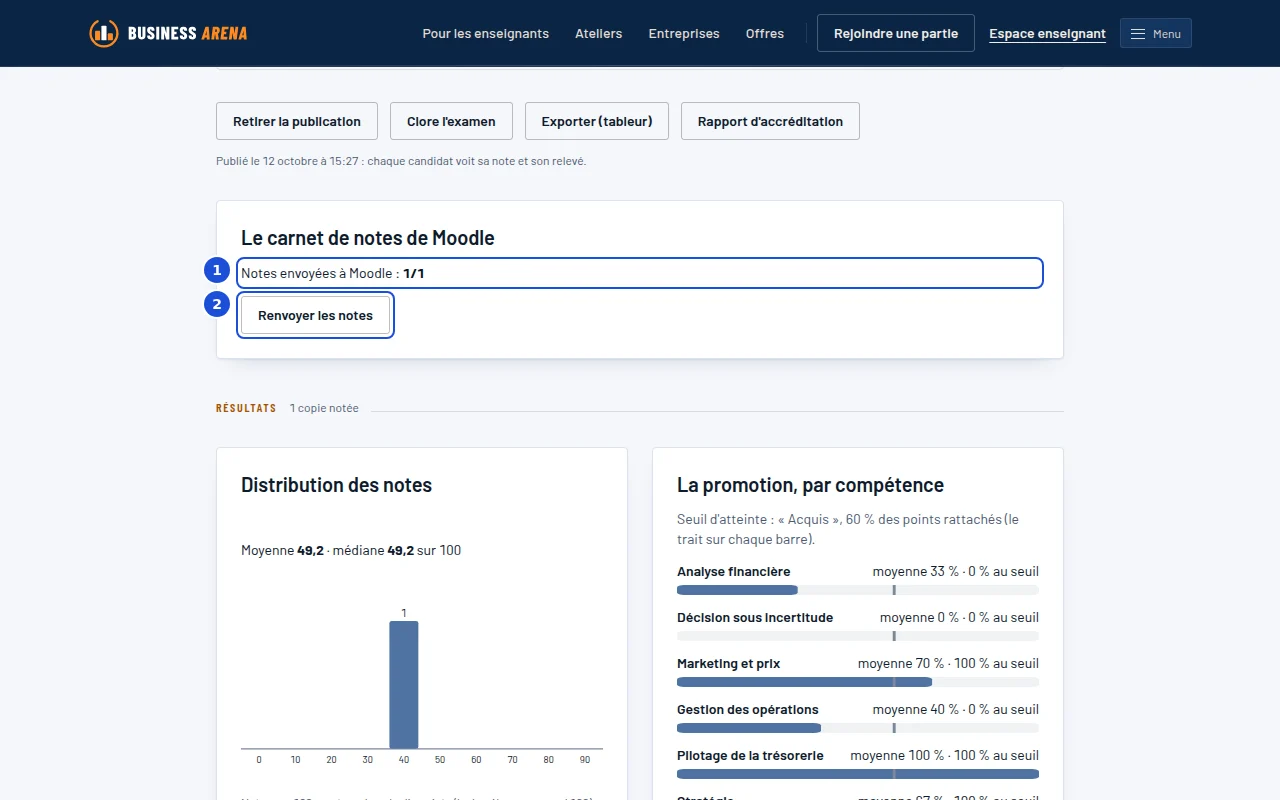Click 'moyenne 40 % · 0 % au seuil' text
1280x800 pixels.
(956, 709)
